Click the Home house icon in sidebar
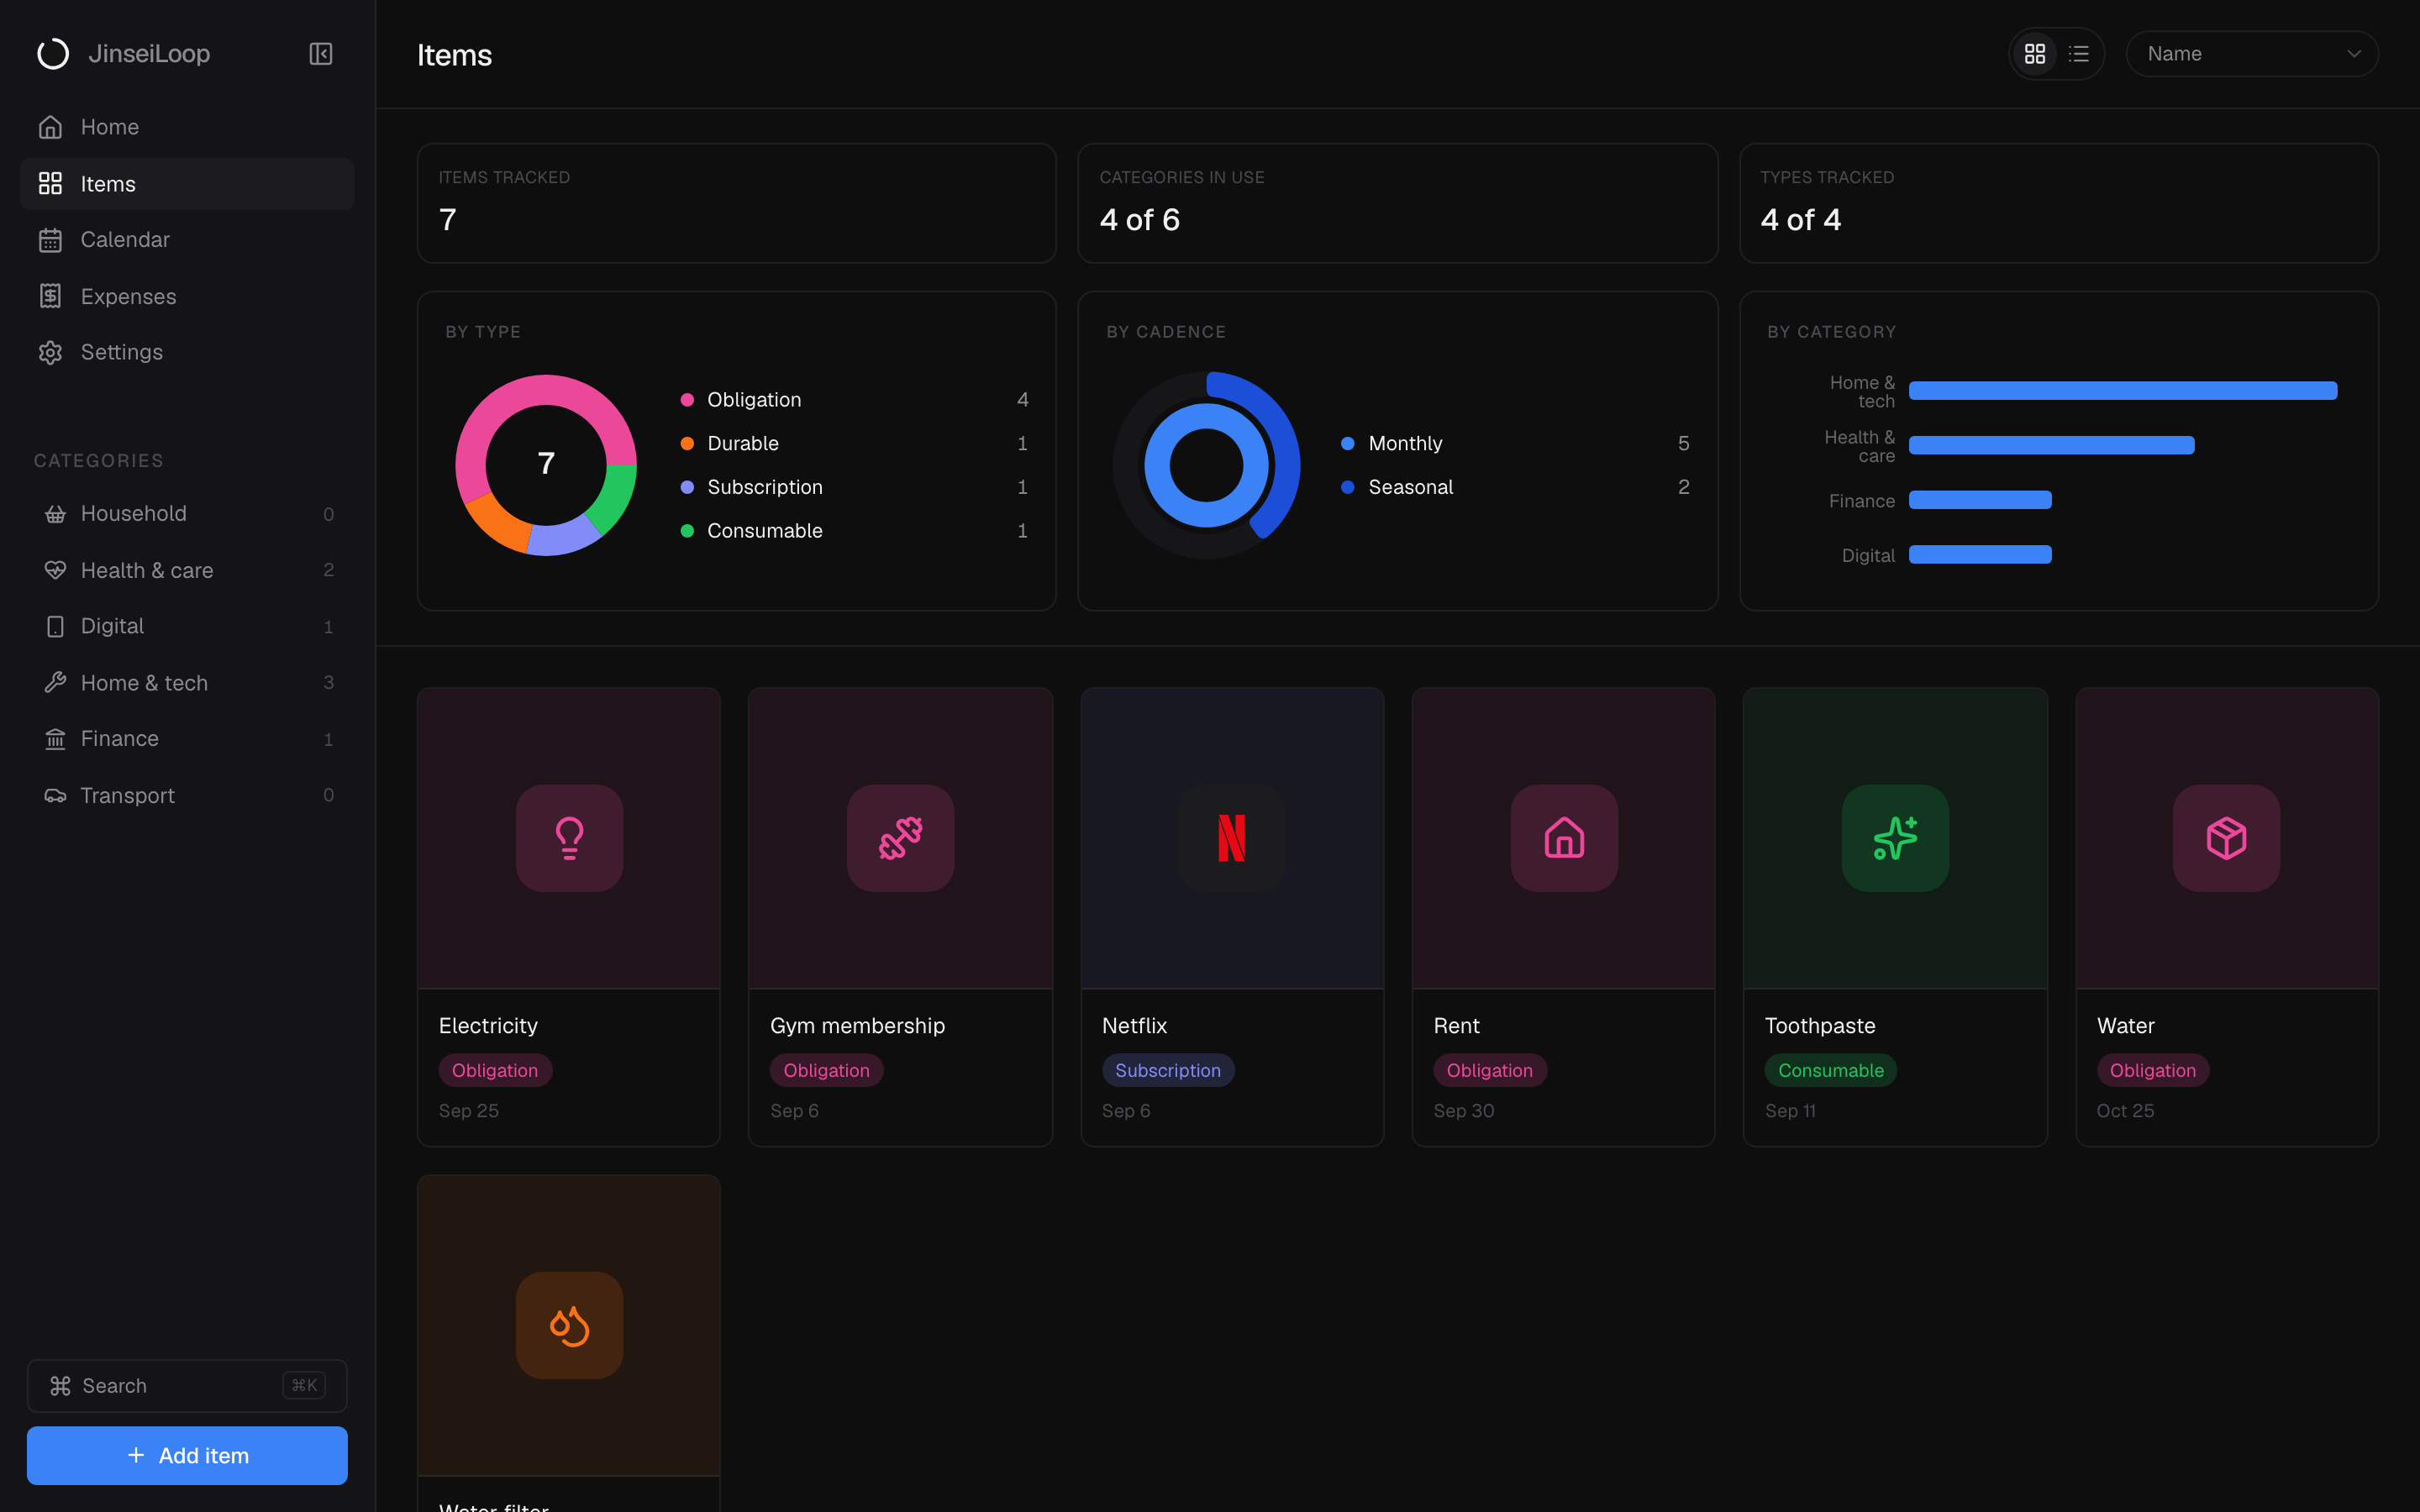 coord(50,127)
